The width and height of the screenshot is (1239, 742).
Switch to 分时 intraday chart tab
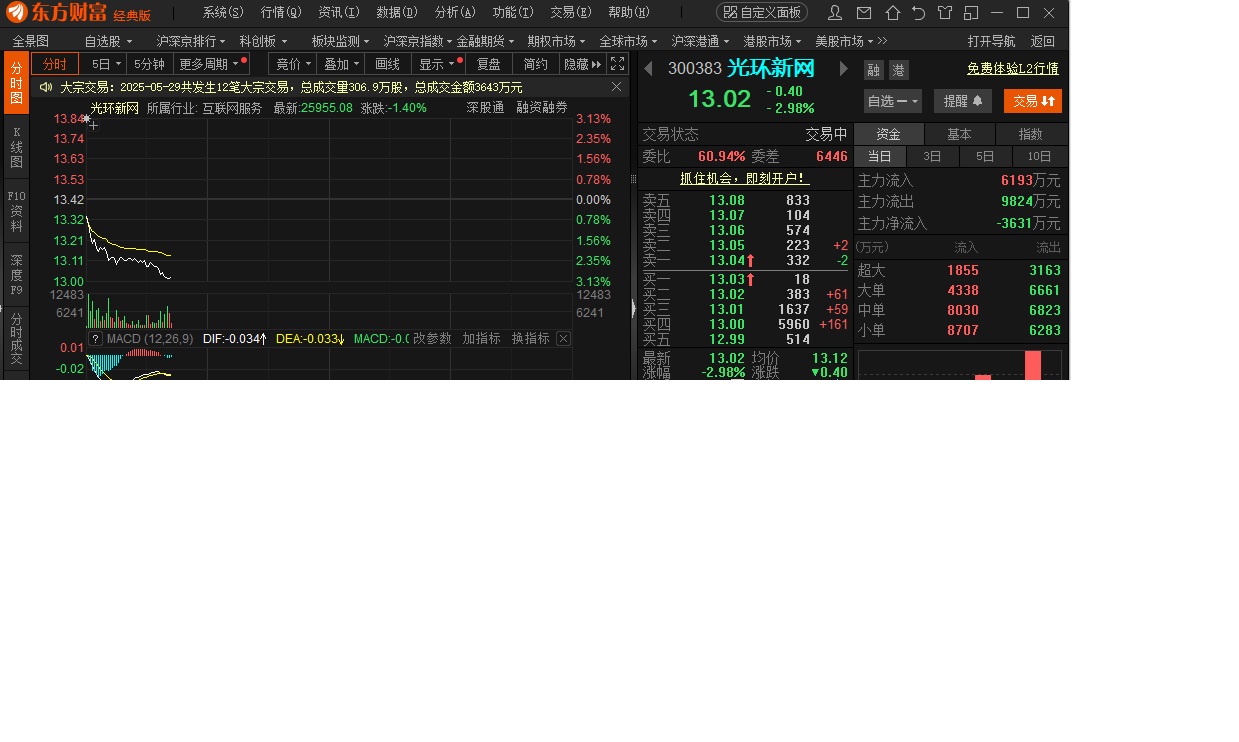click(55, 64)
